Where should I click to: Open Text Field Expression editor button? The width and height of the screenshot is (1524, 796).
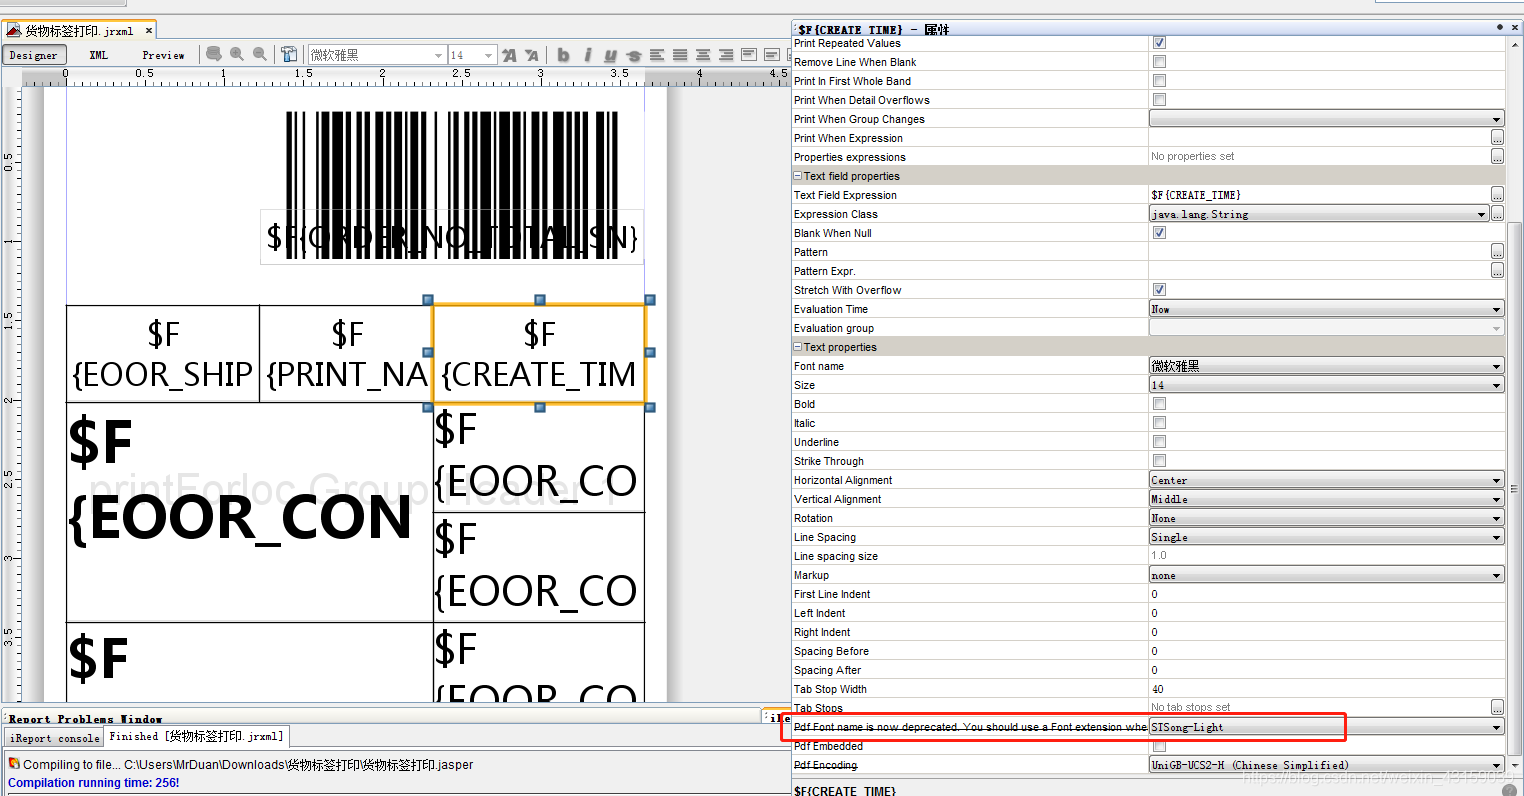pyautogui.click(x=1497, y=195)
